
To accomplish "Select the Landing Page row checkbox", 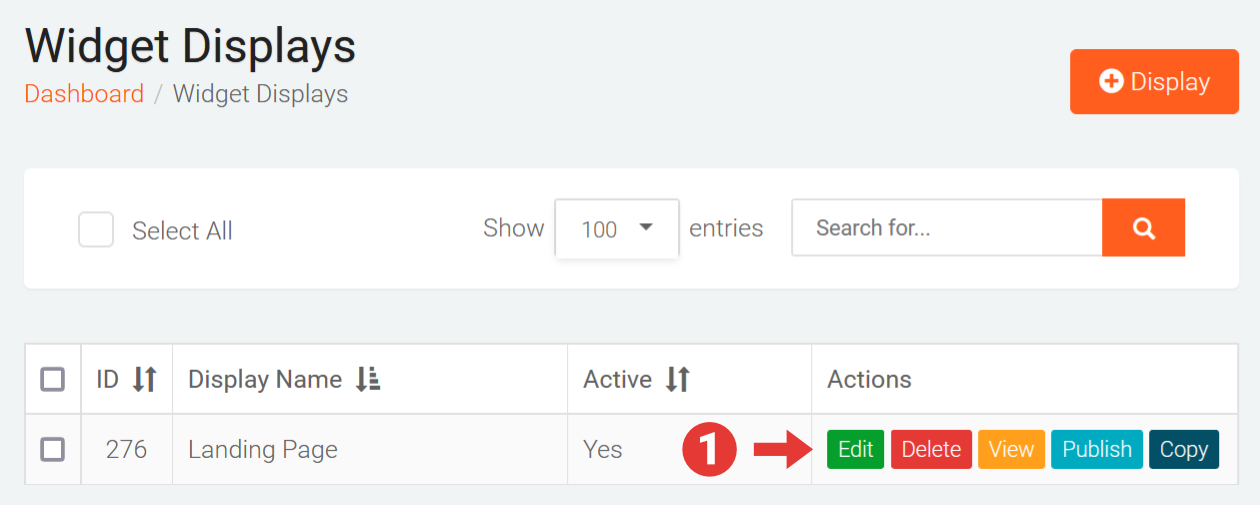I will [x=52, y=450].
